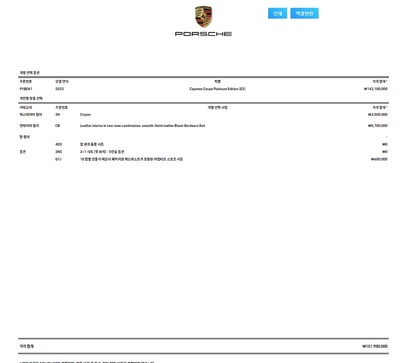Click the CB interior option code

pyautogui.click(x=57, y=126)
